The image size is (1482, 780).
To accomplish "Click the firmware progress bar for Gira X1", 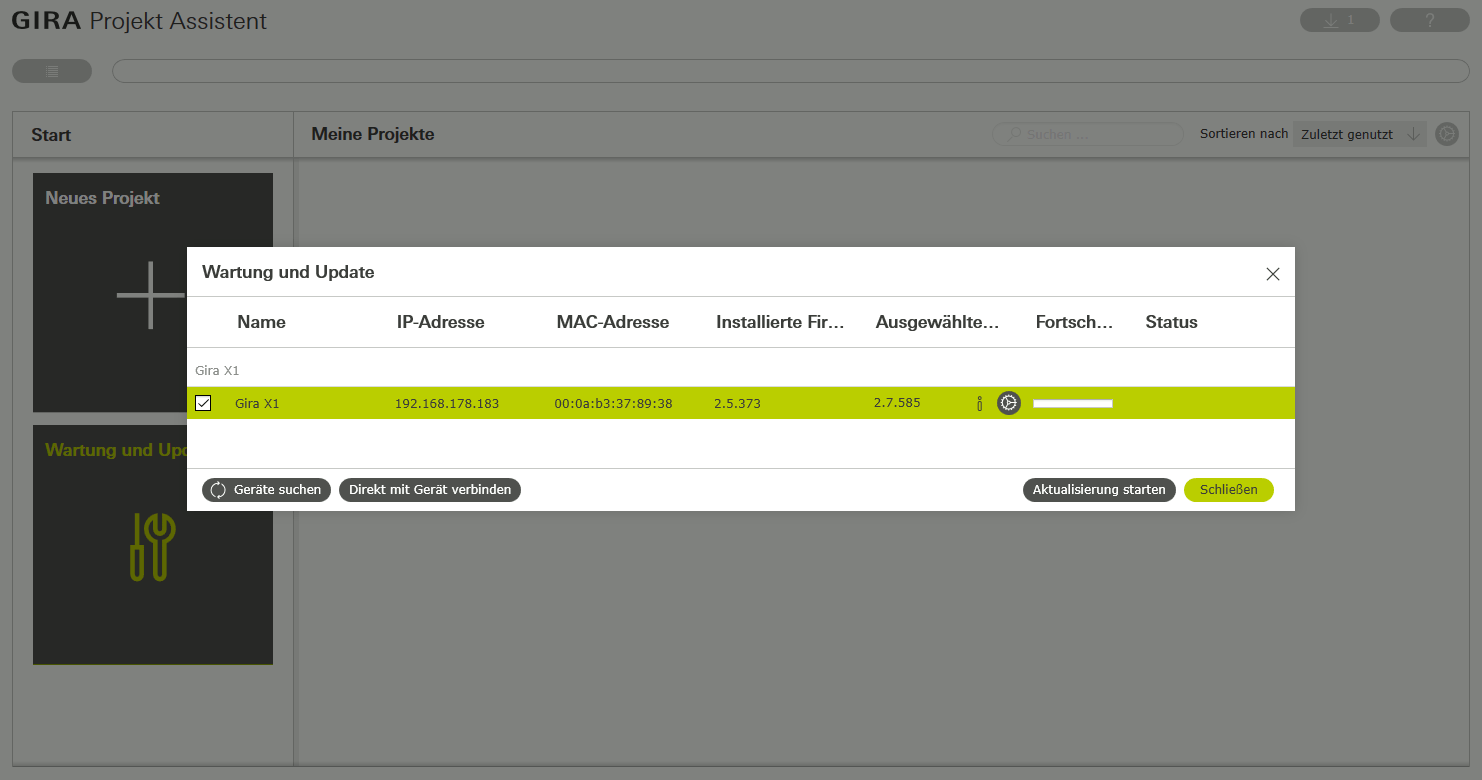I will [1073, 404].
